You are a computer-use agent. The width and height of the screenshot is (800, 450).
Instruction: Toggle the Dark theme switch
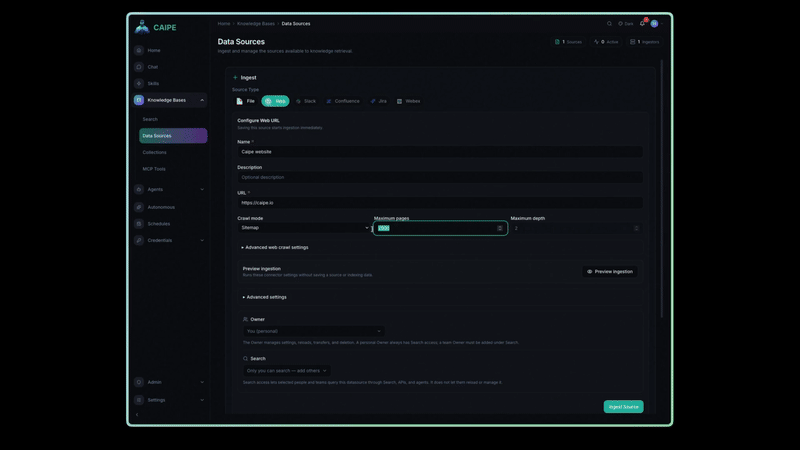coord(626,23)
